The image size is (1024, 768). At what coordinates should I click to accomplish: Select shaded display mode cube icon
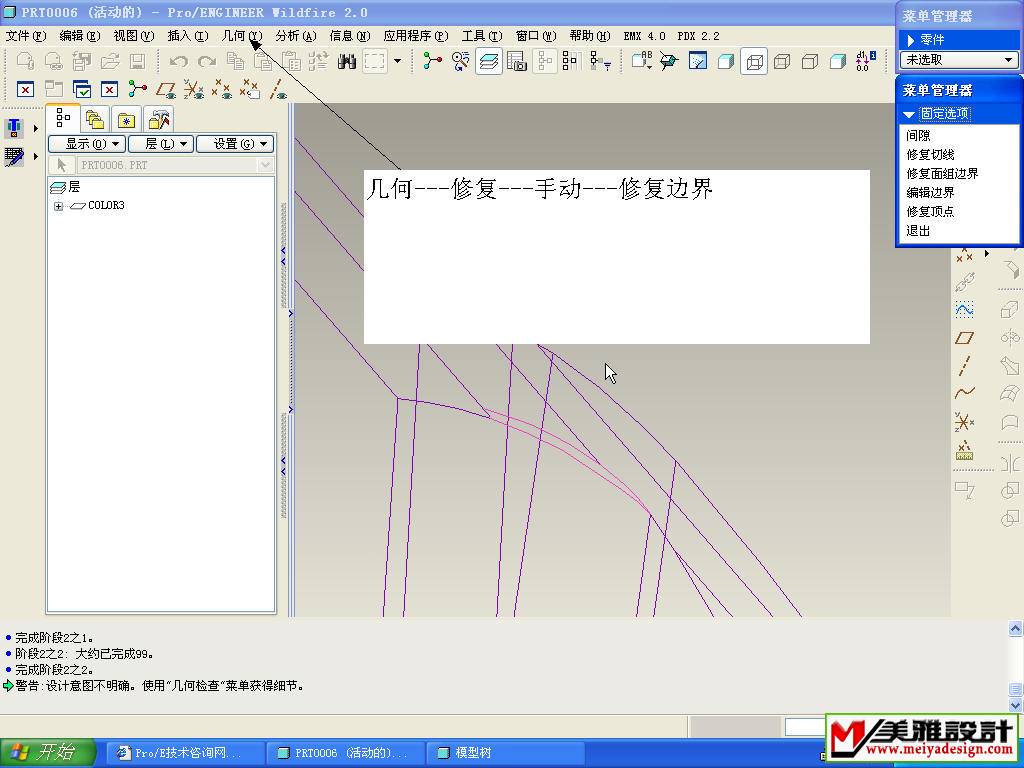[x=838, y=61]
